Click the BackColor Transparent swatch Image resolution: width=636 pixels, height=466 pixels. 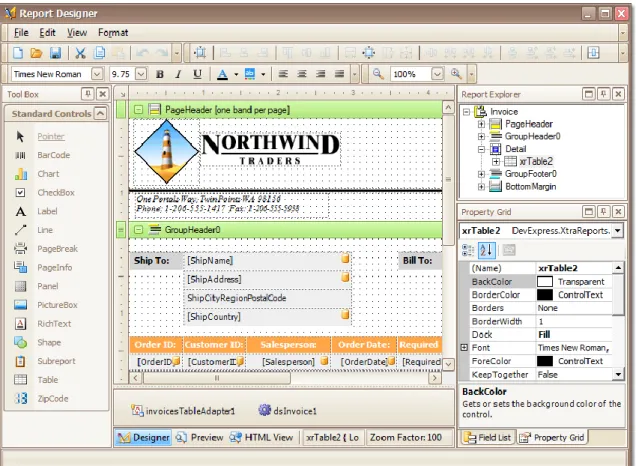(545, 281)
